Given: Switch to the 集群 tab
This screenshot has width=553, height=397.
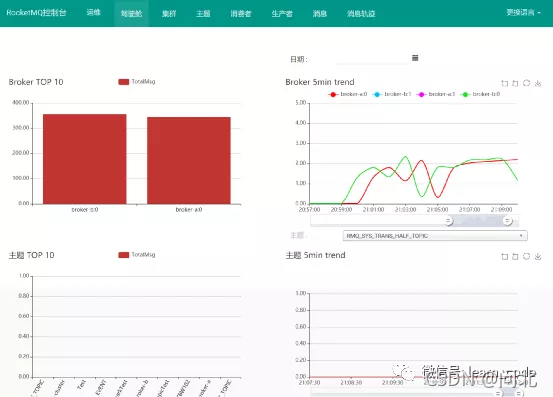Looking at the screenshot, I should coord(169,13).
